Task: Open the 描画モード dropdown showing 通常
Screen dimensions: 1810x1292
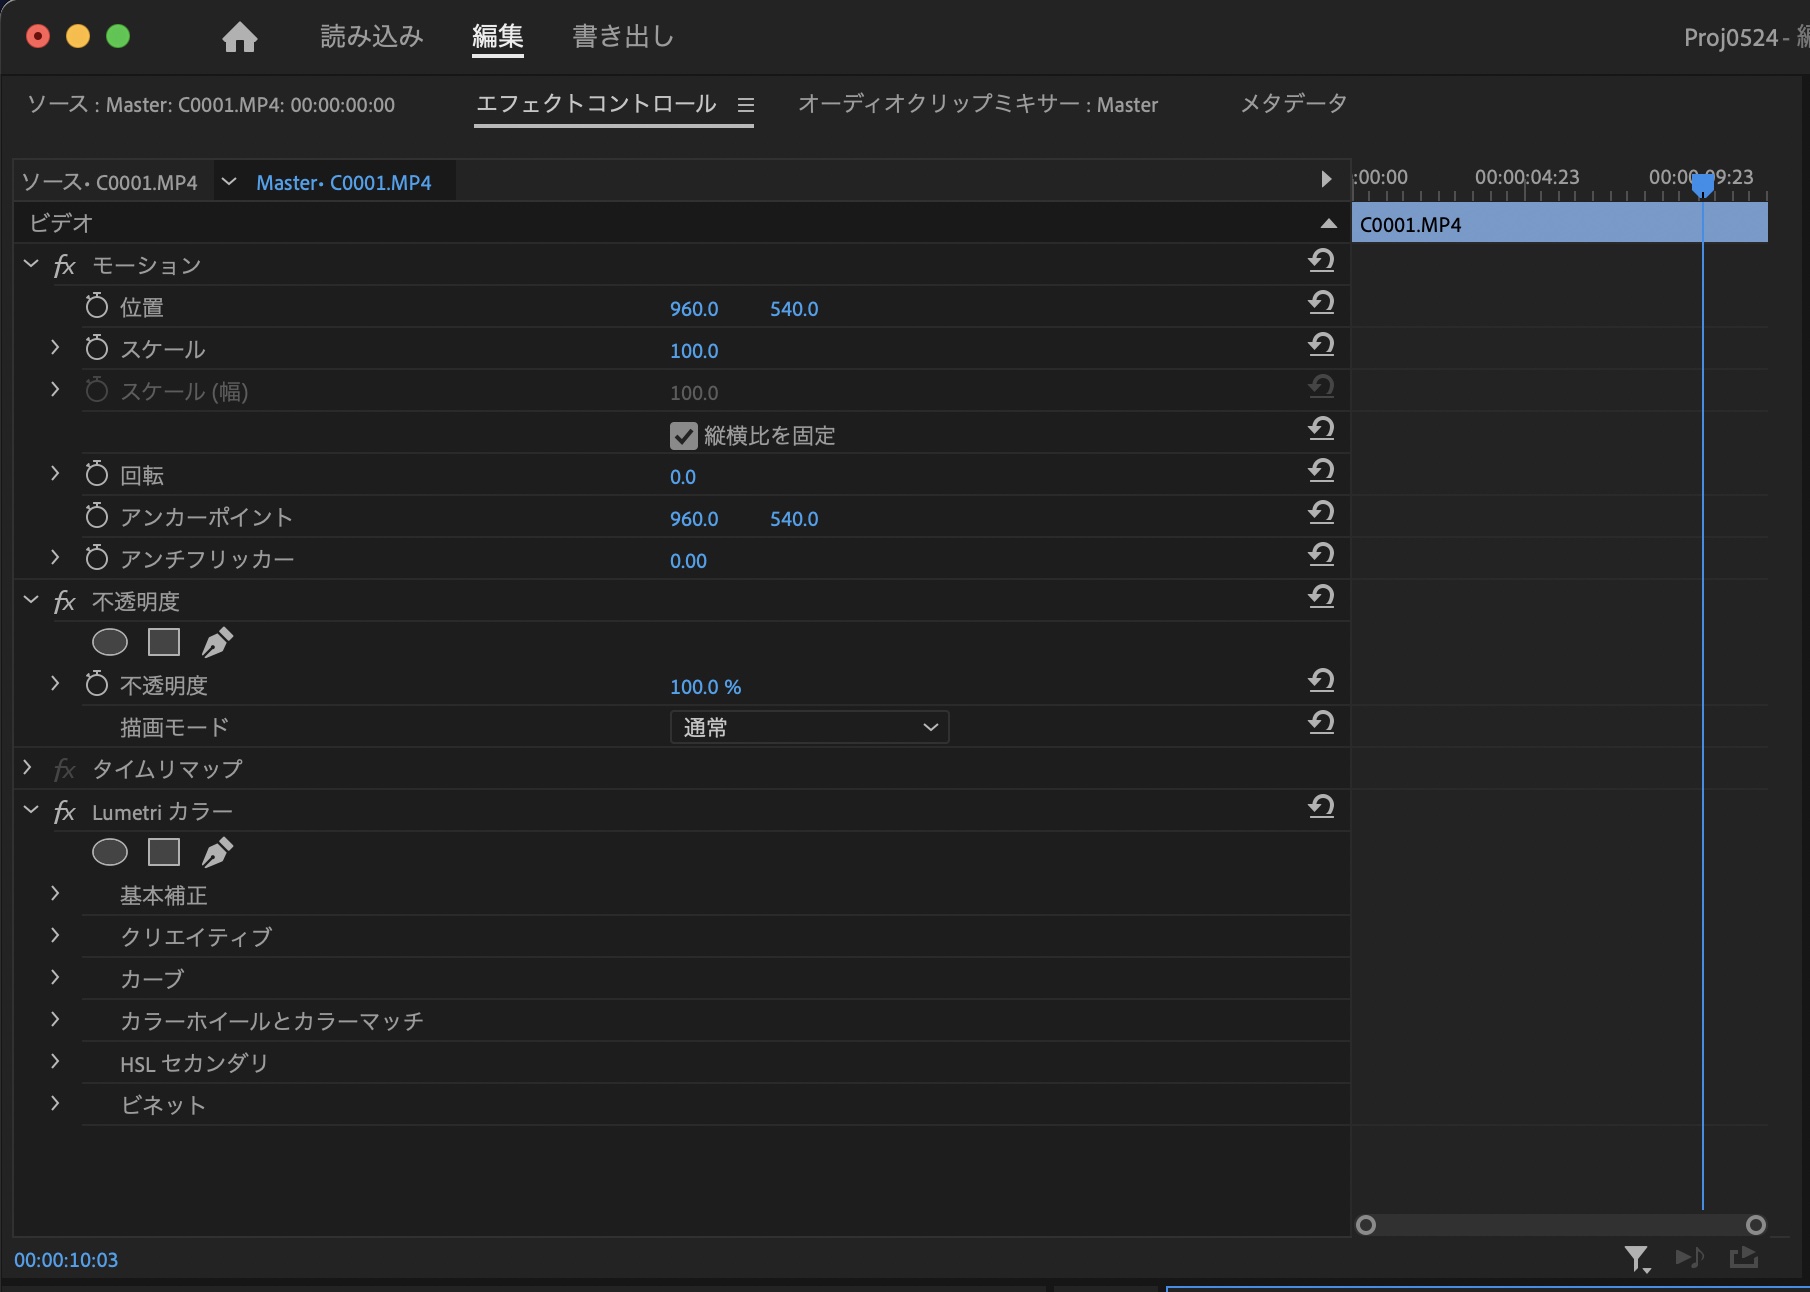Action: (809, 727)
